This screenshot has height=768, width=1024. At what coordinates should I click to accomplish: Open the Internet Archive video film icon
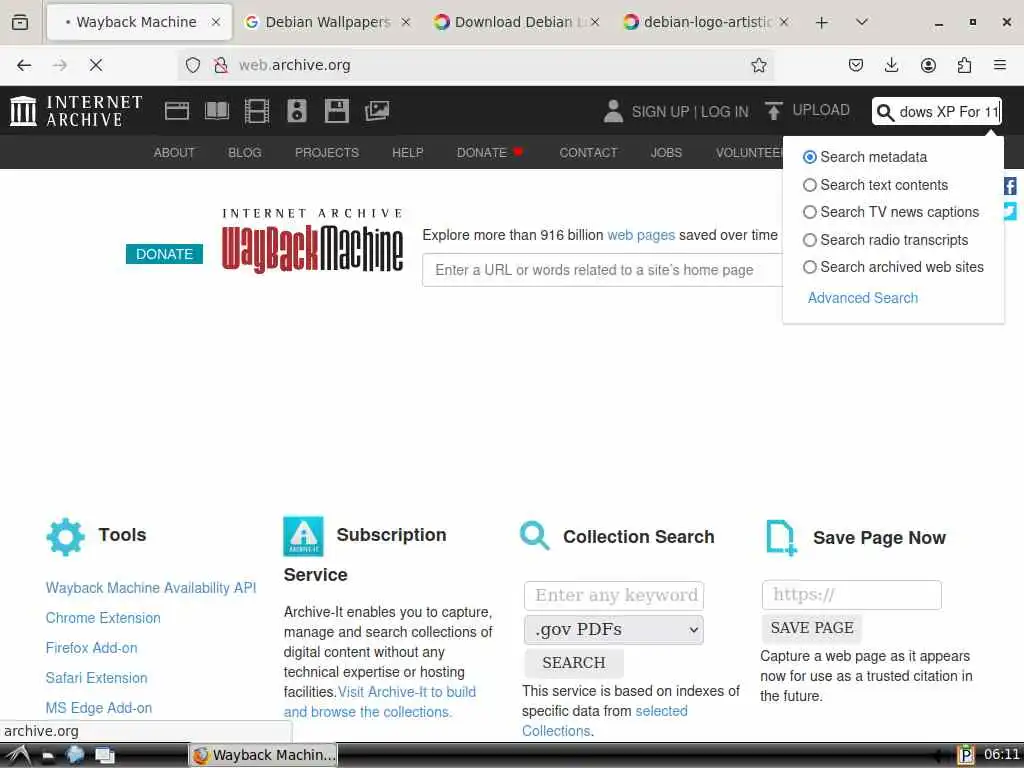tap(257, 111)
